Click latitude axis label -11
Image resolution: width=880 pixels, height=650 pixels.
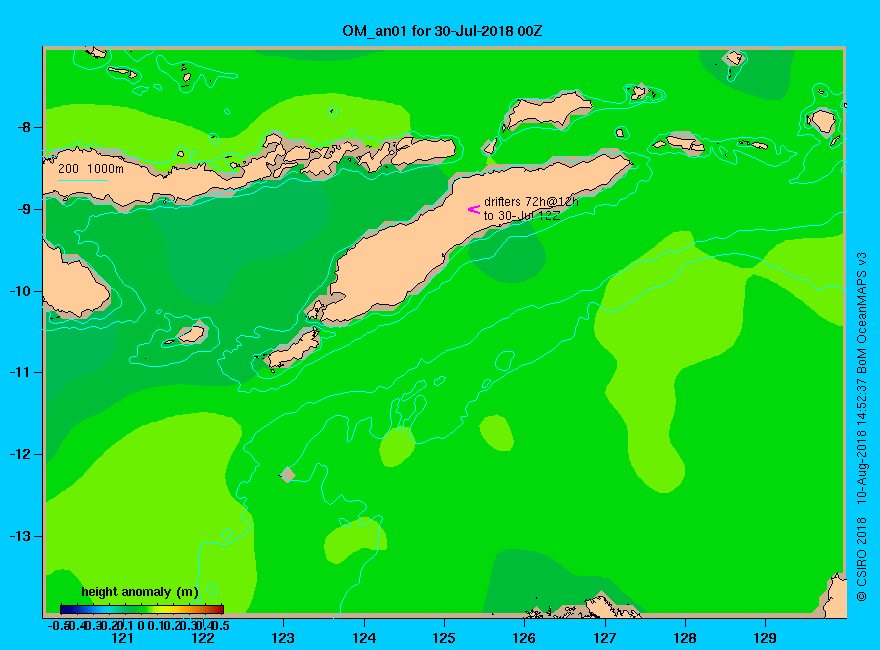[x=21, y=372]
